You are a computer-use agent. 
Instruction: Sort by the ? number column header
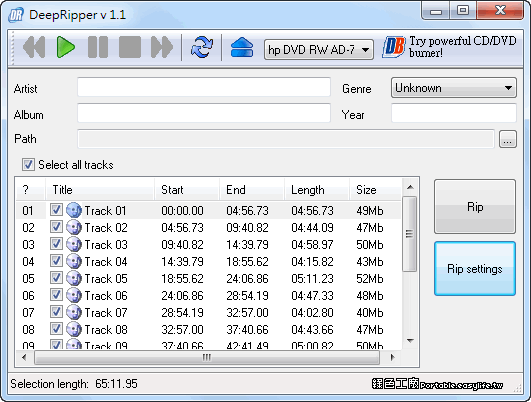coord(30,190)
